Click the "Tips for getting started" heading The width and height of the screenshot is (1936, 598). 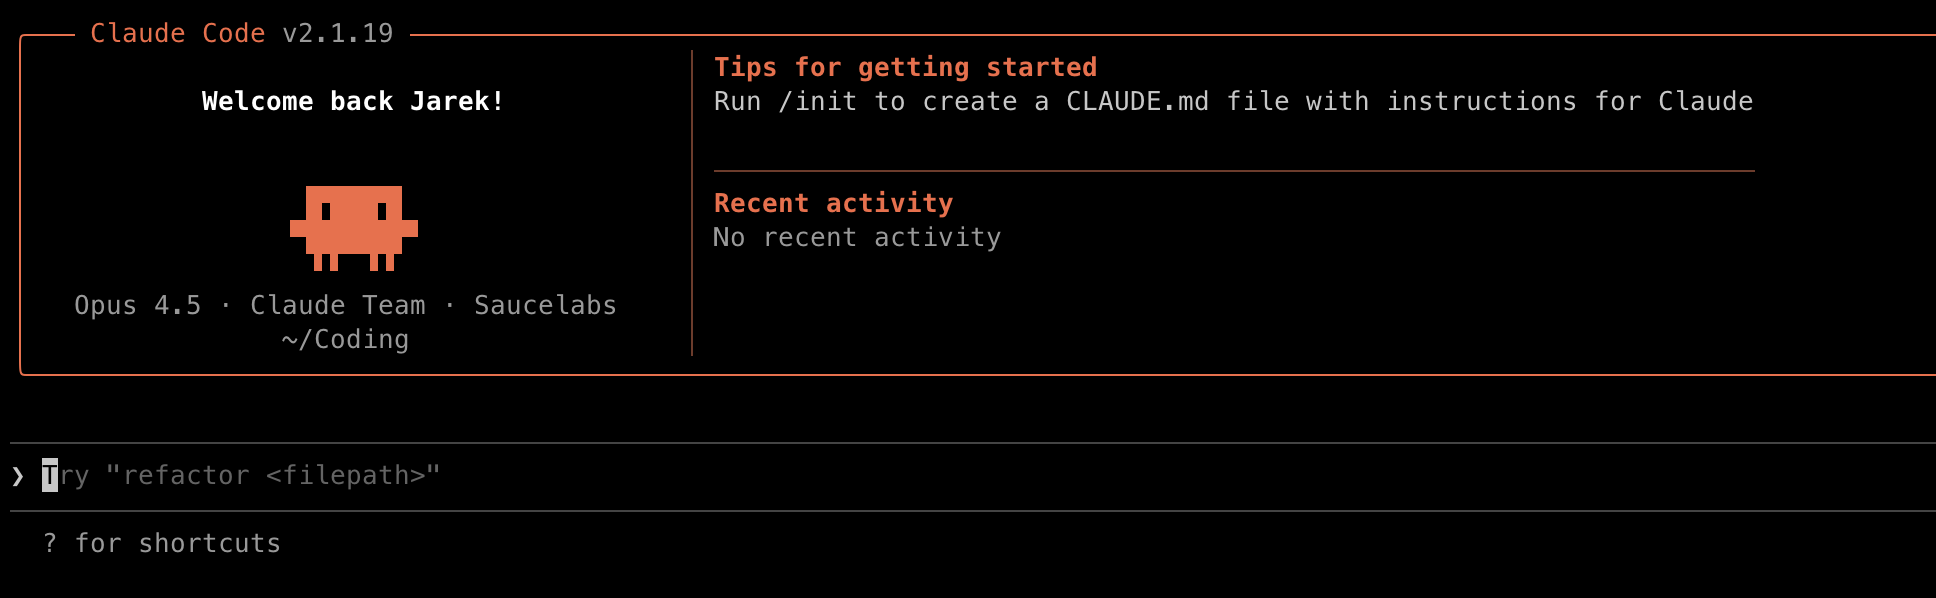tap(905, 67)
